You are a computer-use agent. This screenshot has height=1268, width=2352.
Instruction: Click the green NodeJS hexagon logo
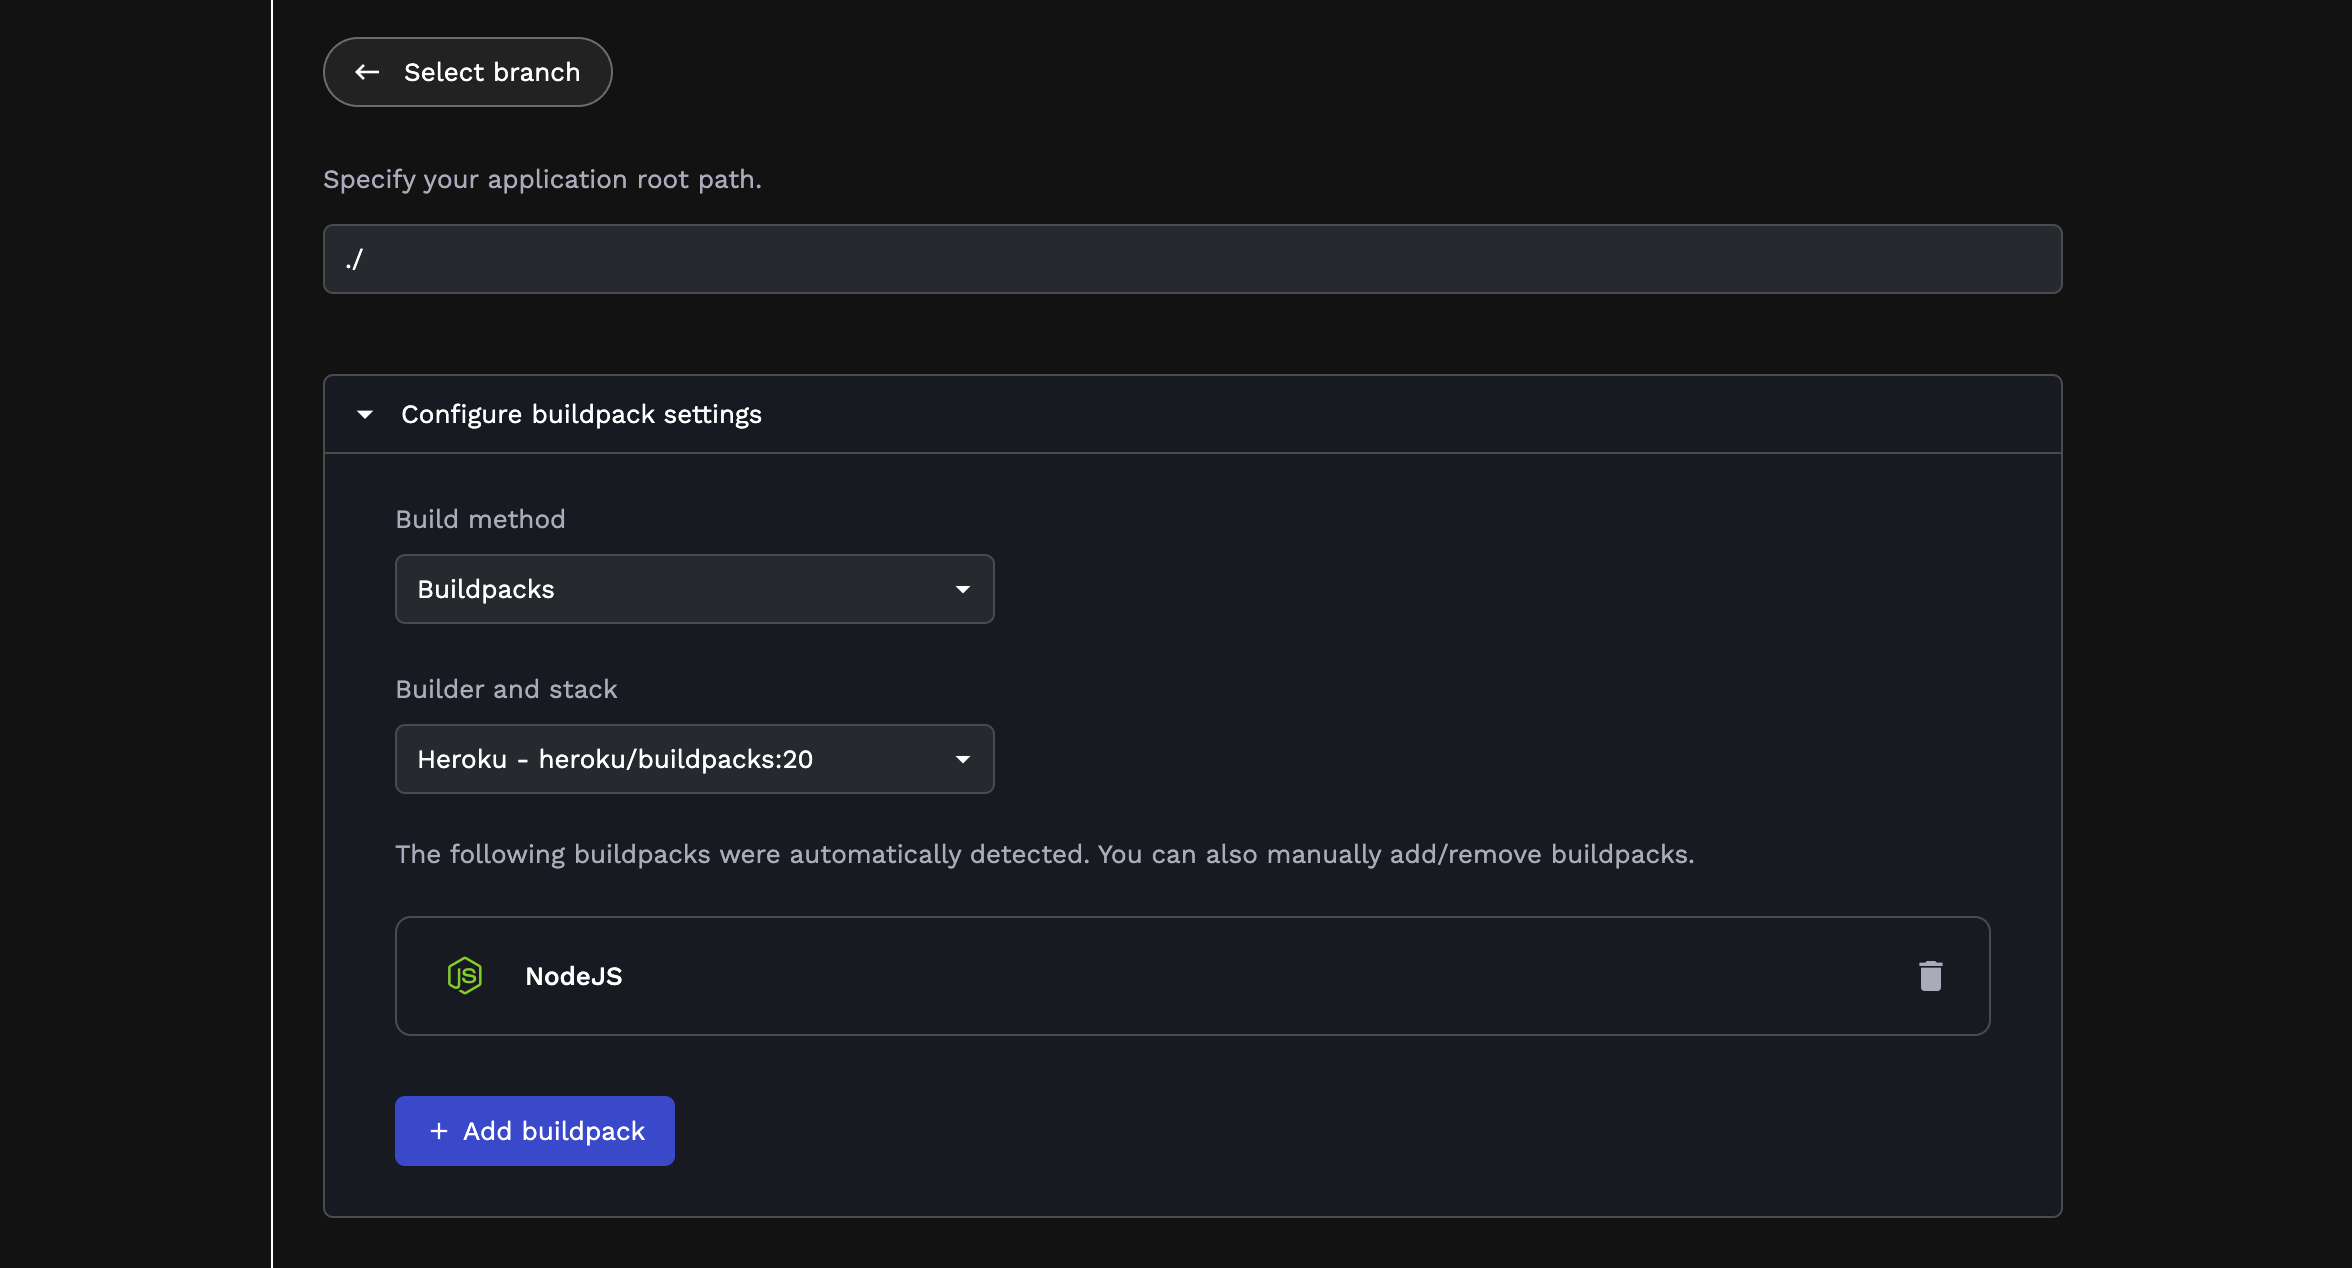click(x=465, y=975)
